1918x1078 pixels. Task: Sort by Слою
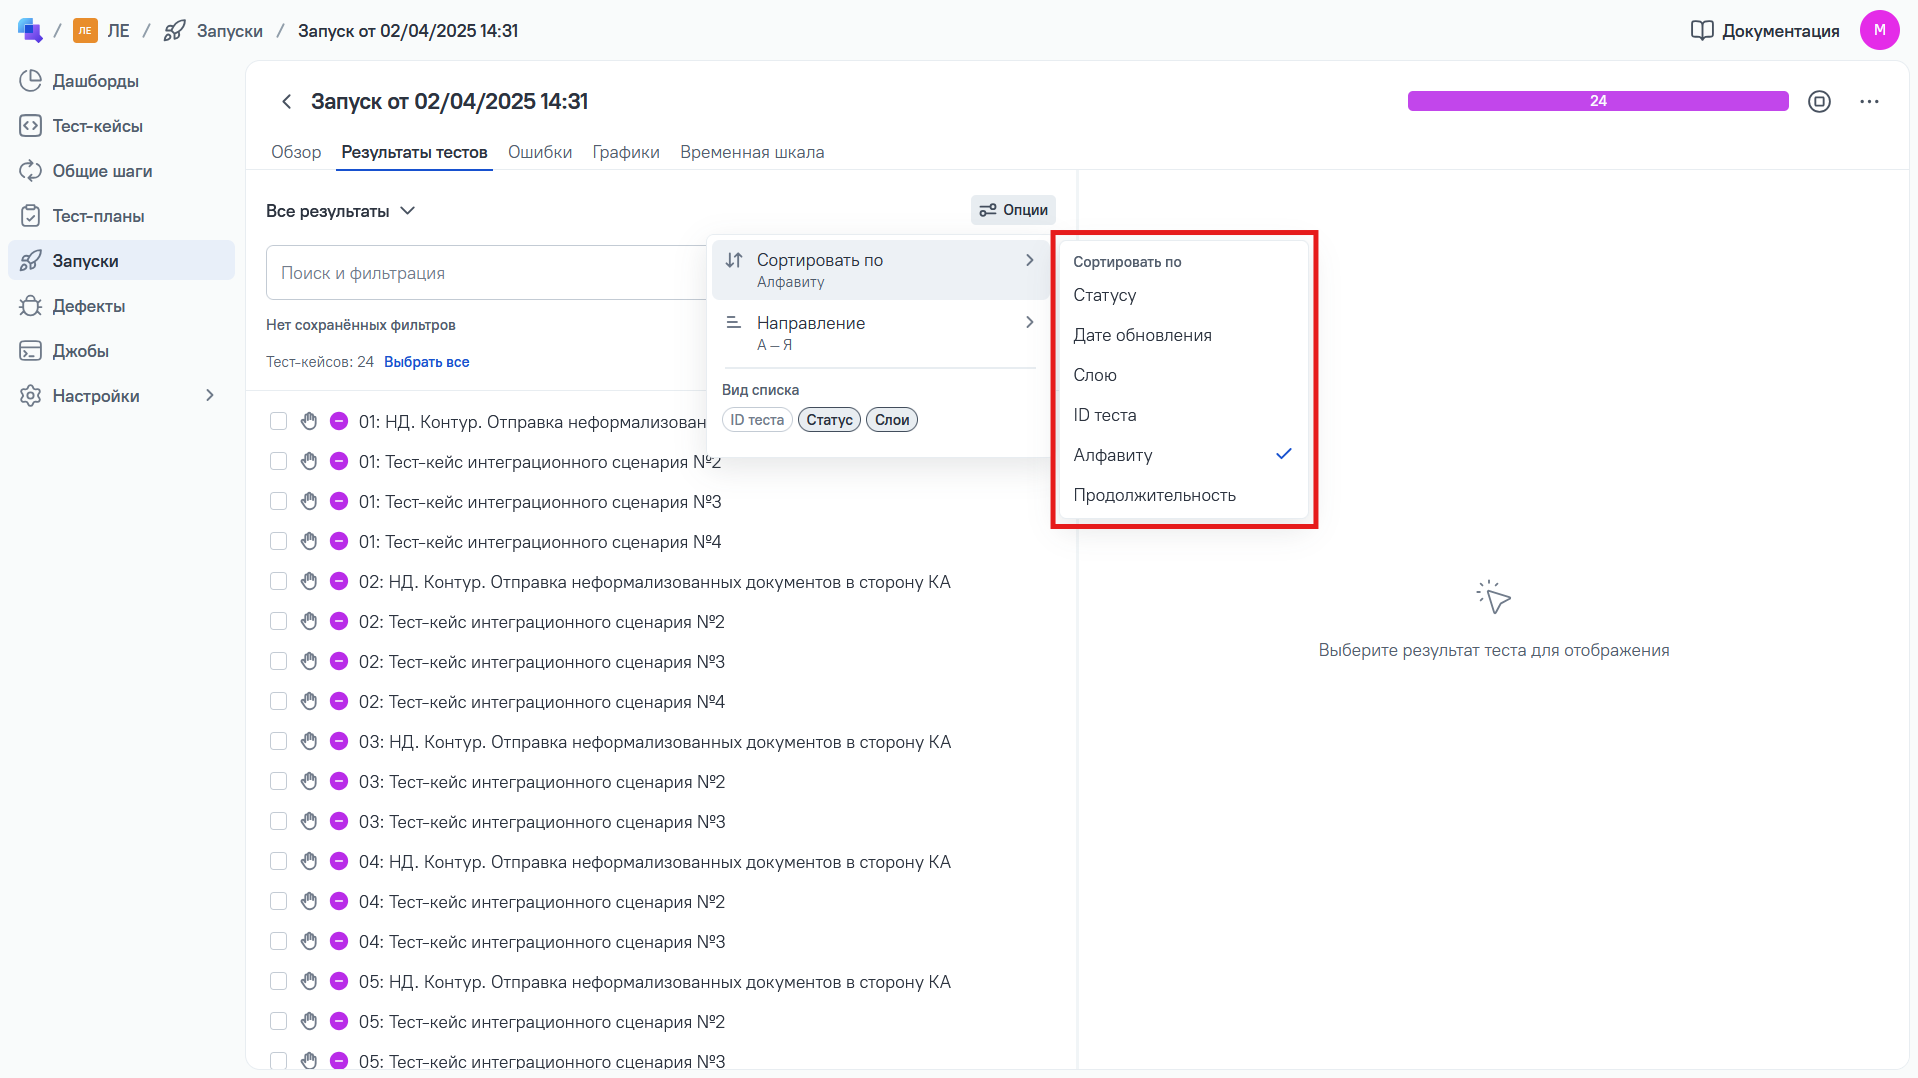pos(1184,375)
